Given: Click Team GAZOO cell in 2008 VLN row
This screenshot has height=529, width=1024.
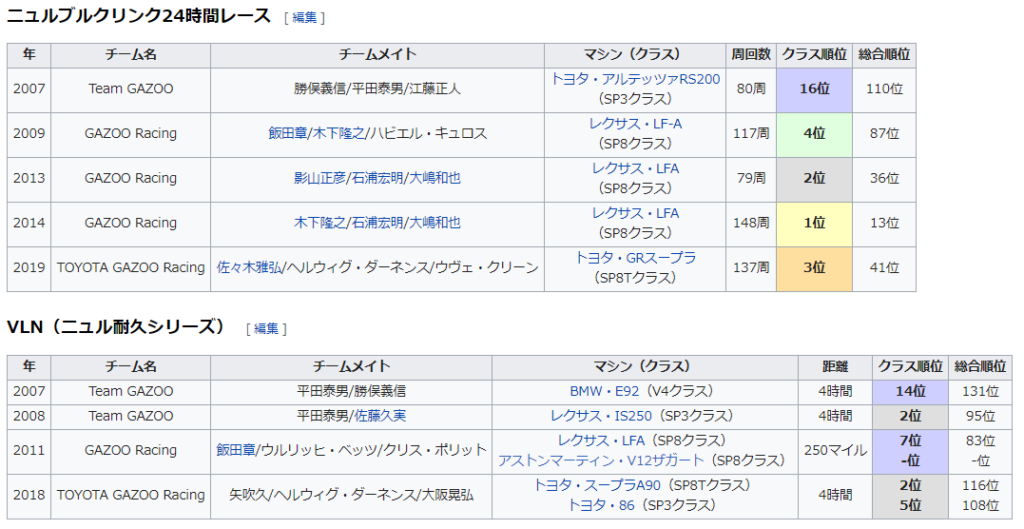Looking at the screenshot, I should click(x=131, y=416).
